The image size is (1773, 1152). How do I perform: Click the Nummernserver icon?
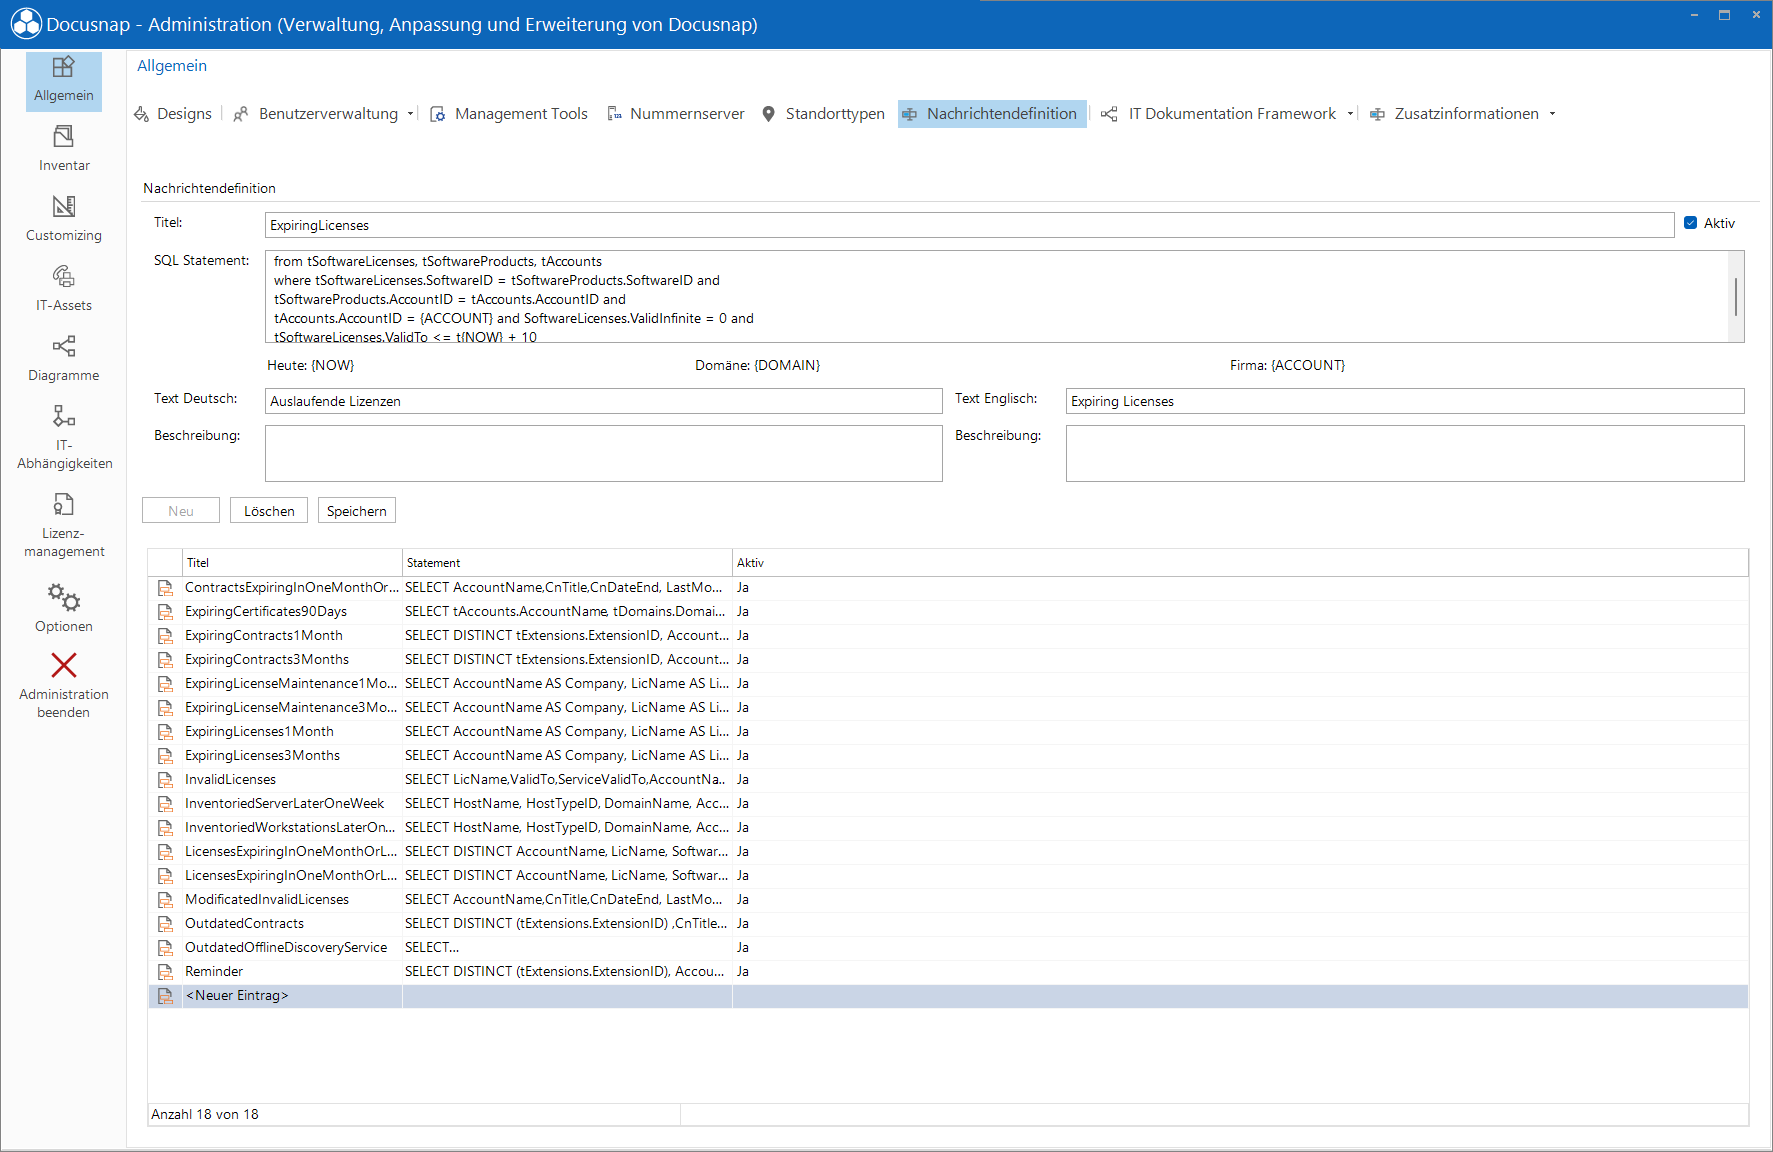pos(614,114)
